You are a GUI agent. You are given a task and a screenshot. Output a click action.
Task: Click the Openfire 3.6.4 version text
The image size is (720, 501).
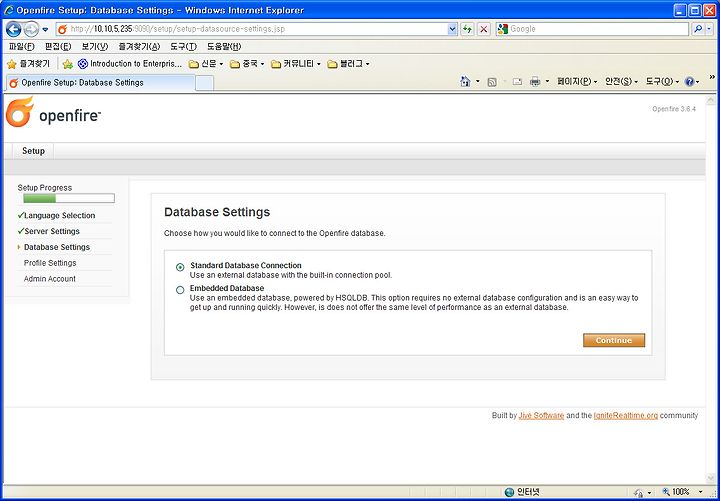[x=674, y=109]
